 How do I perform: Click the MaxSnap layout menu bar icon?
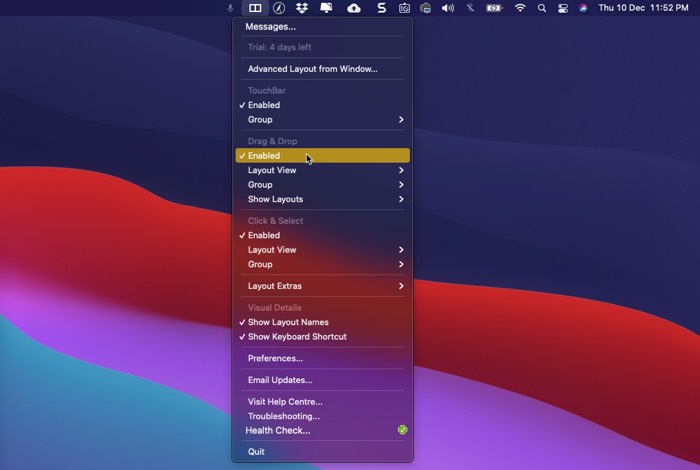(255, 8)
